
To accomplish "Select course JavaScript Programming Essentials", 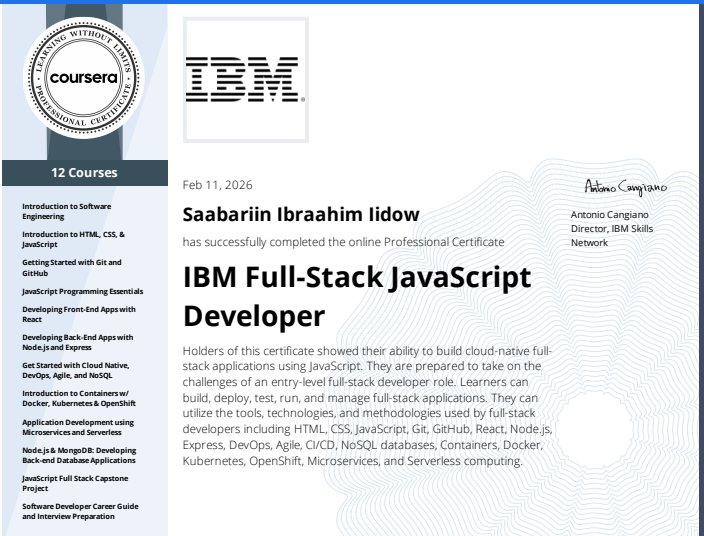I will coord(83,291).
